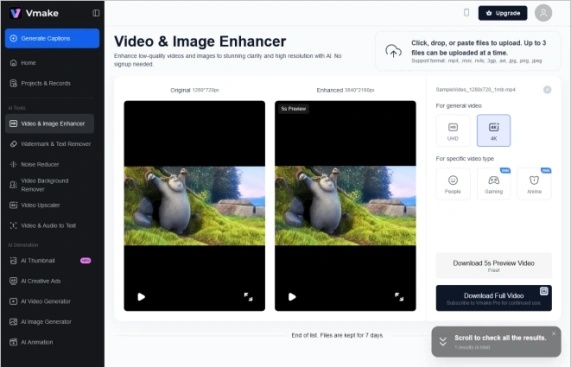Click the Video Upscaler icon

click(x=13, y=205)
